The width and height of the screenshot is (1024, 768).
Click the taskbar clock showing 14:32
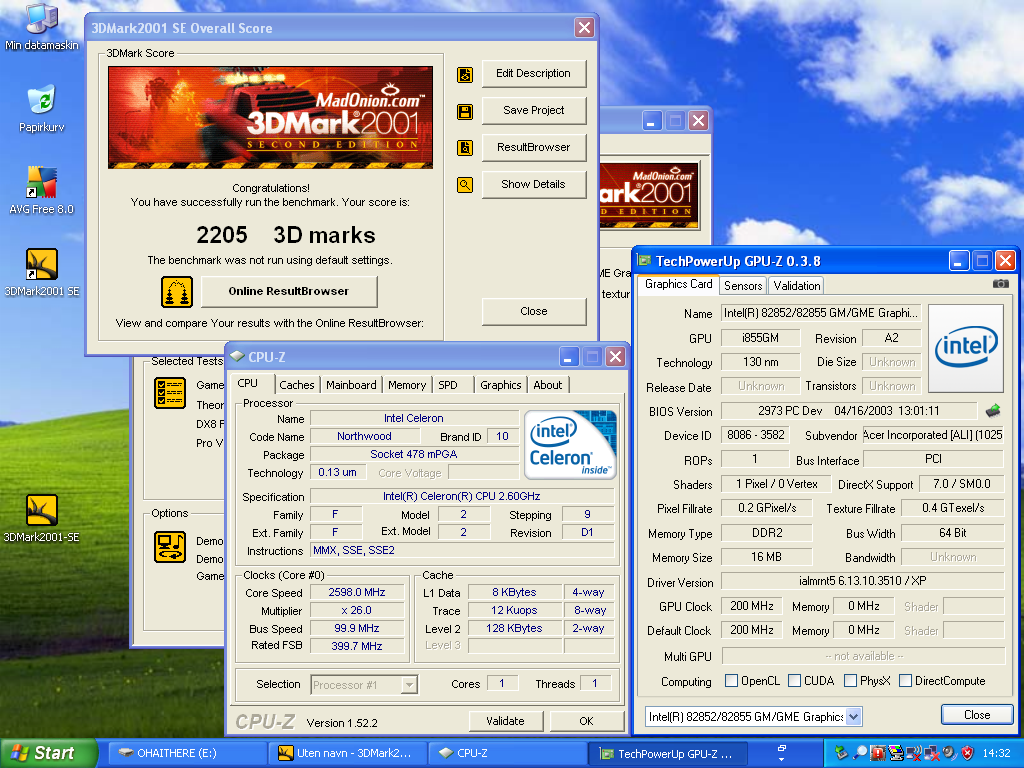[996, 753]
